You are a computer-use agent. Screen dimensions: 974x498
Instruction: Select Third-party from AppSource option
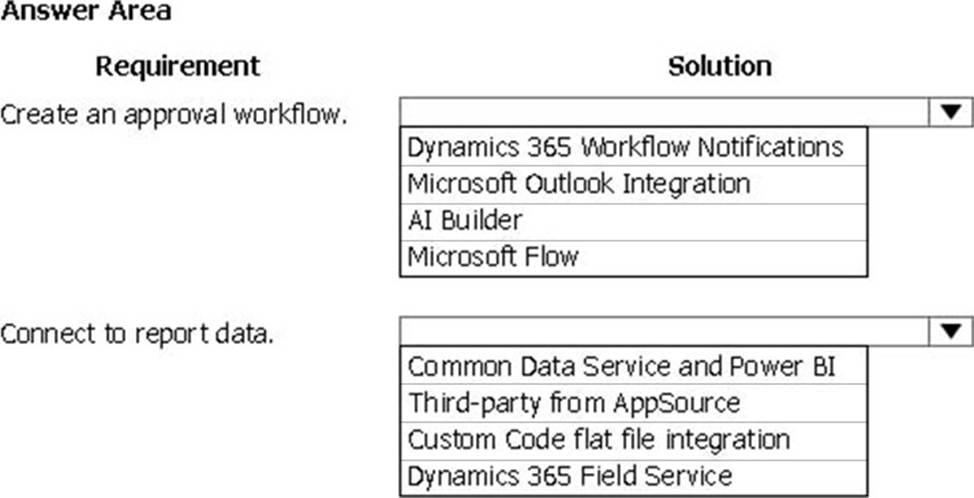634,403
